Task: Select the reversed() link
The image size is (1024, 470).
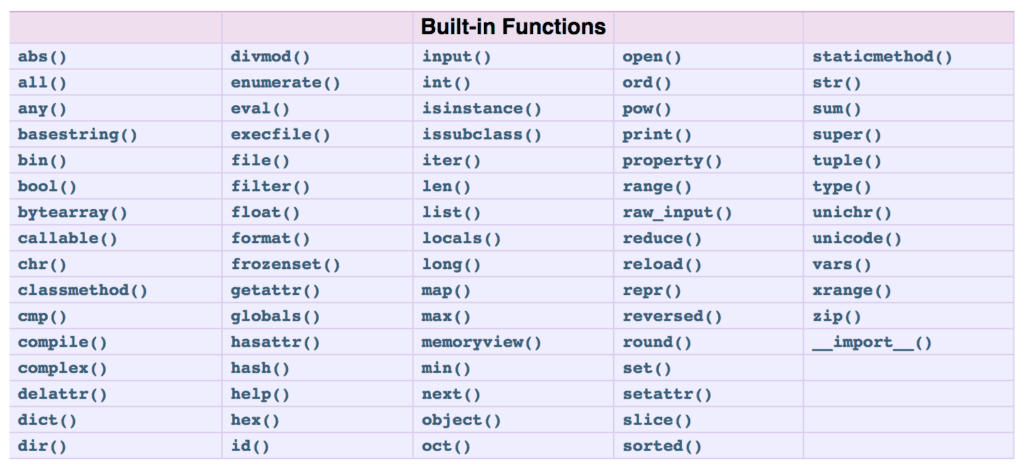Action: coord(672,317)
